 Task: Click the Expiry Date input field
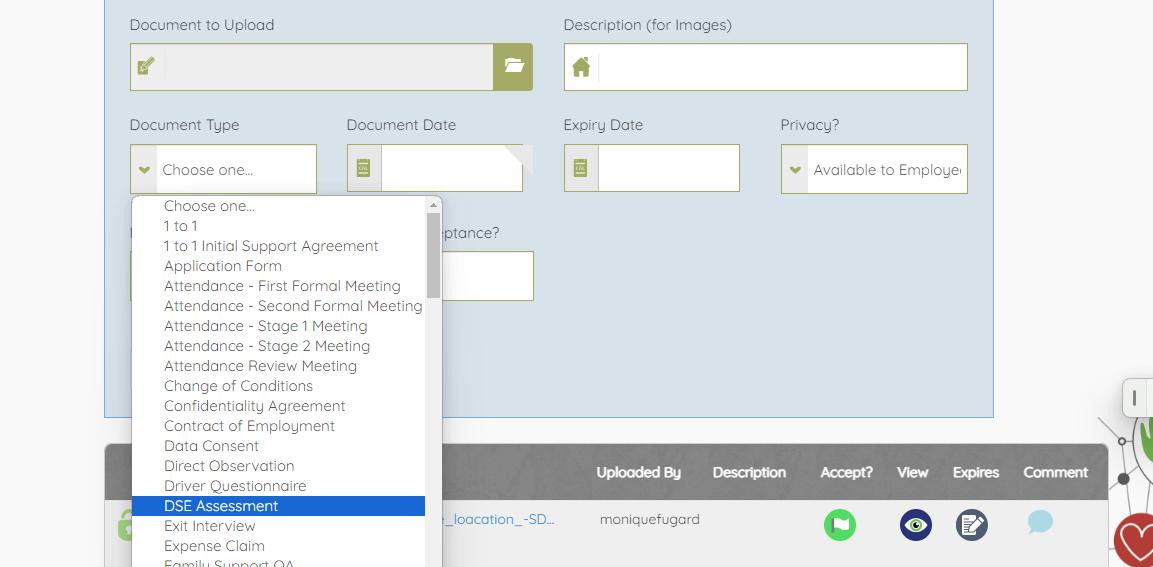tap(668, 168)
